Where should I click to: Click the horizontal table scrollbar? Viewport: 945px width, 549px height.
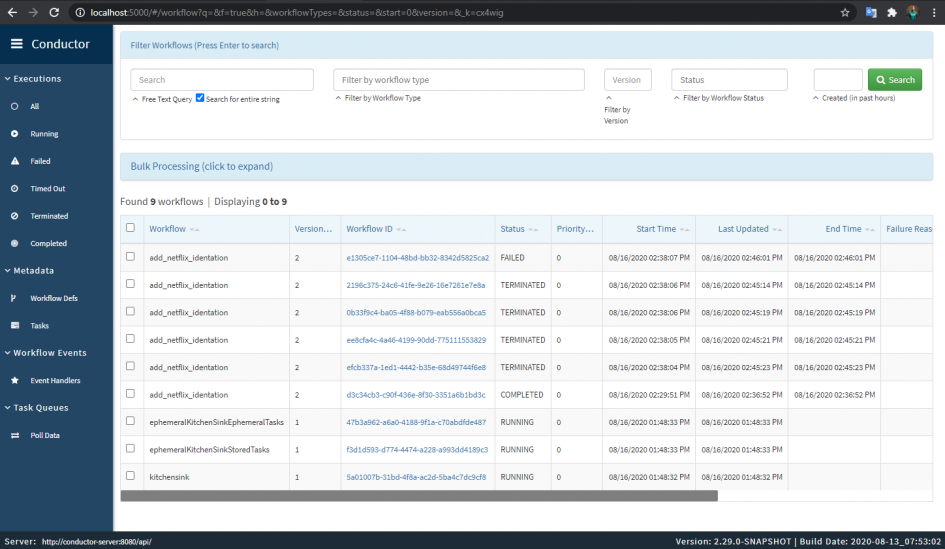click(419, 496)
